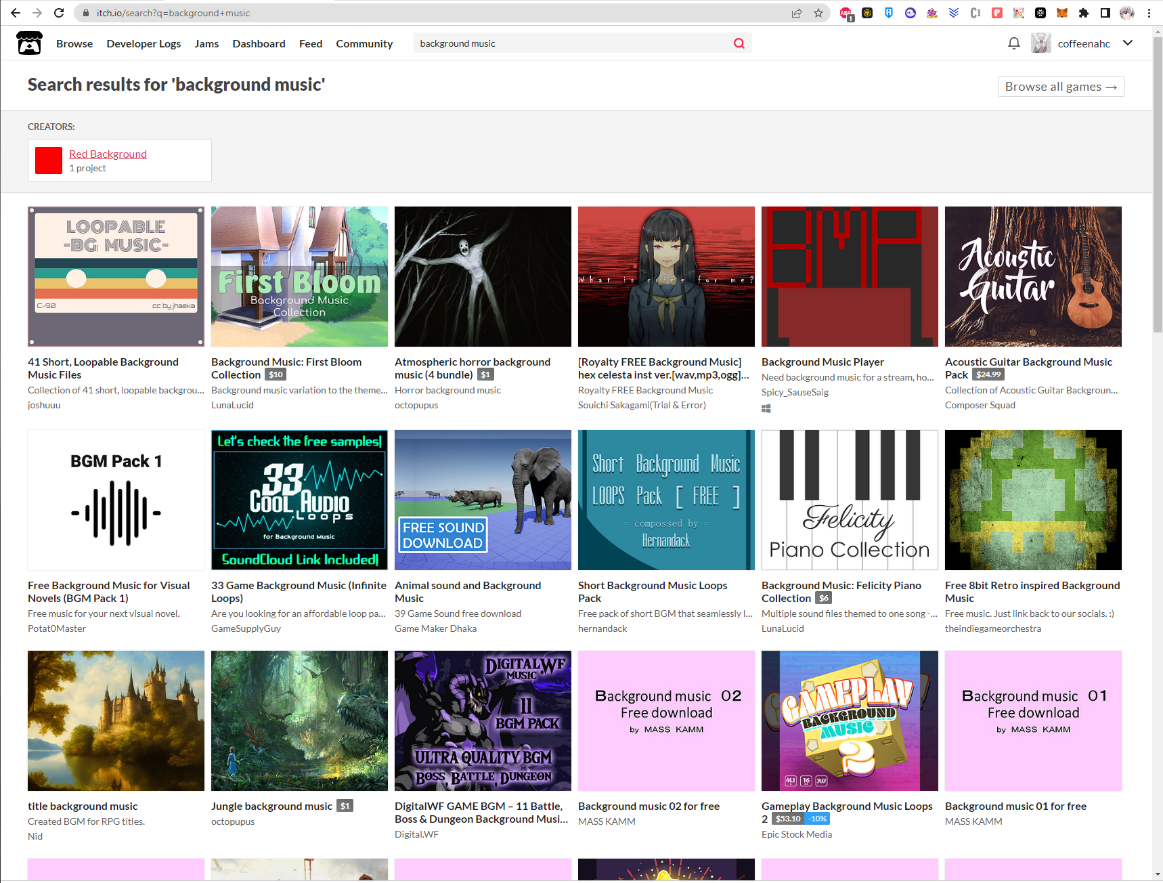This screenshot has height=883, width=1163.
Task: Click the -10% discount tag
Action: pyautogui.click(x=817, y=818)
